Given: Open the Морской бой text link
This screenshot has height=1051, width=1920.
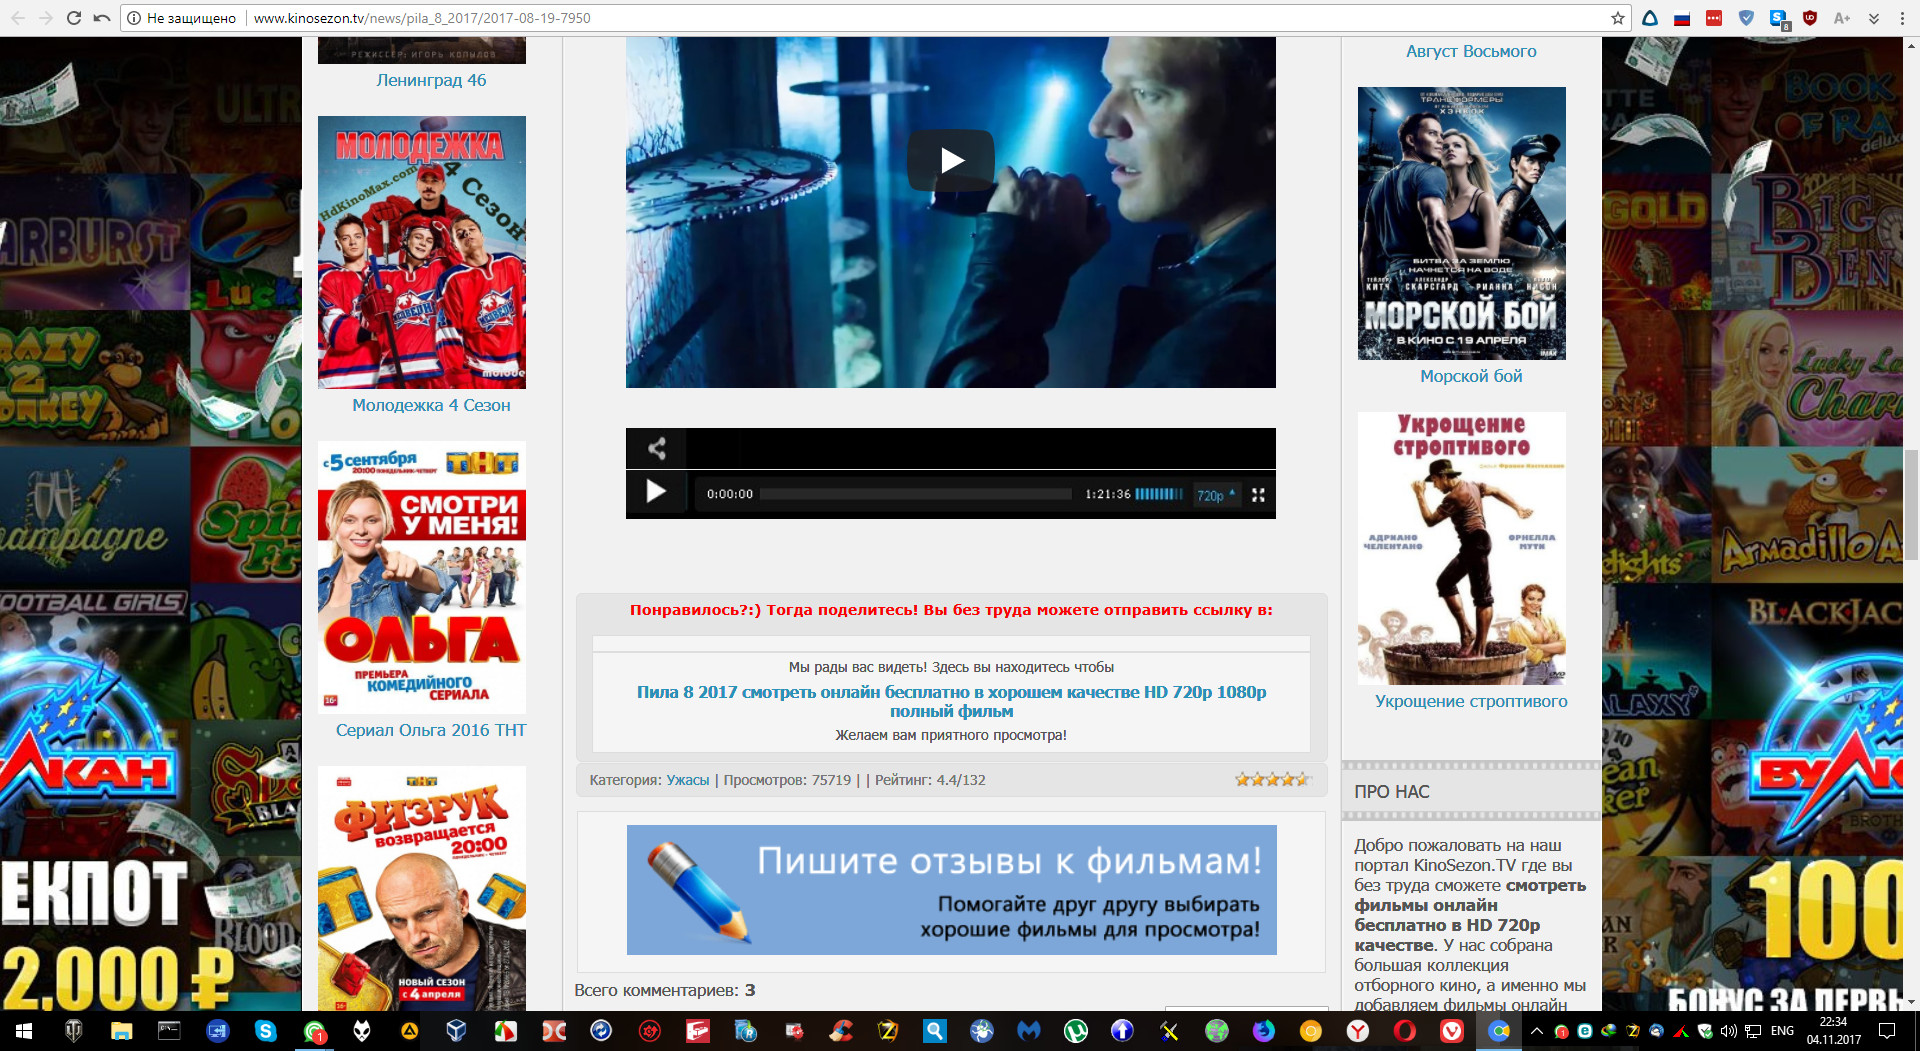Looking at the screenshot, I should point(1471,376).
